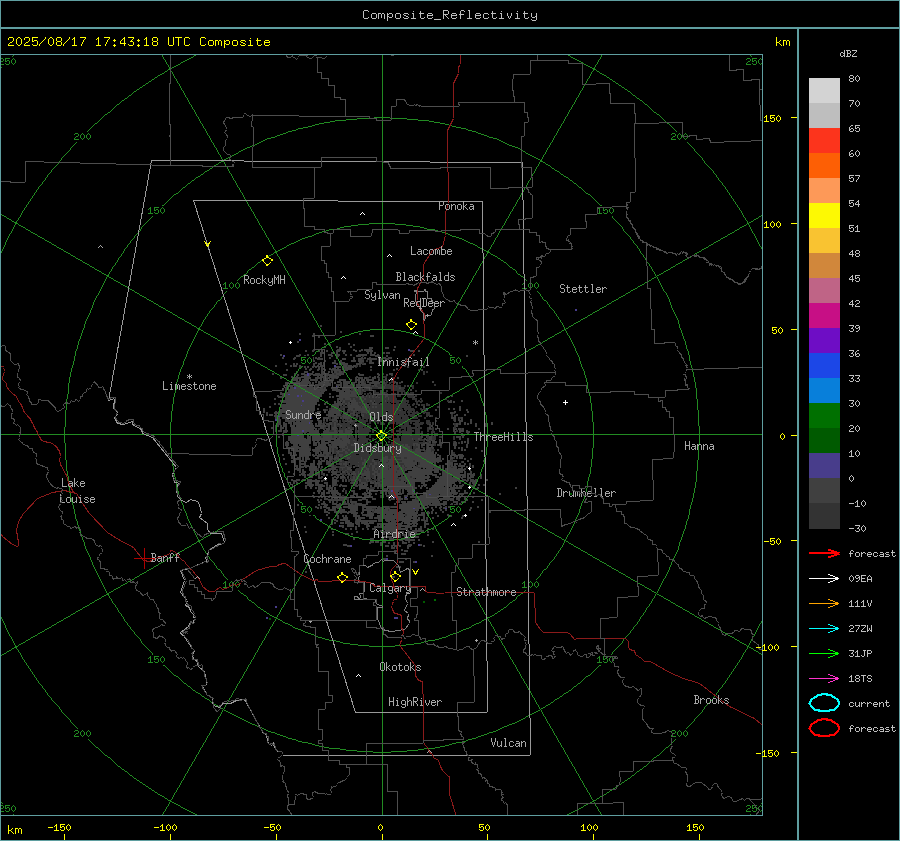Image resolution: width=900 pixels, height=841 pixels.
Task: Click the Limestone label
Action: tap(189, 386)
